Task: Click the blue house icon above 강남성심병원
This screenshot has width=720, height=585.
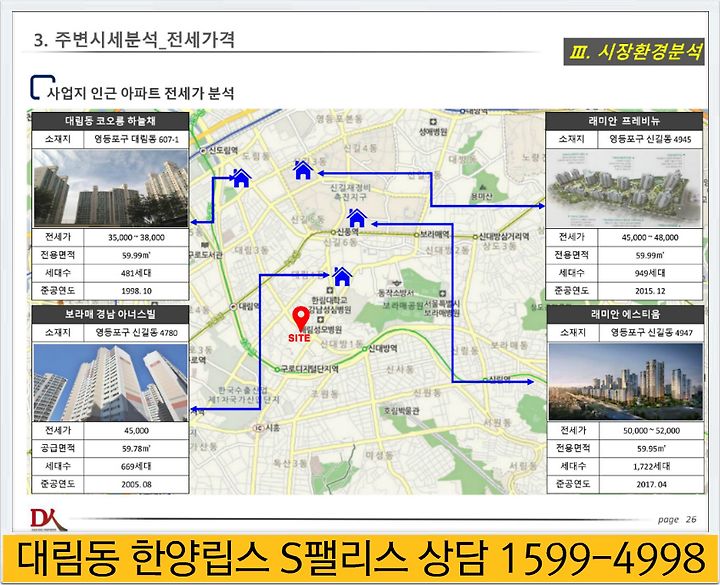Action: (x=342, y=276)
